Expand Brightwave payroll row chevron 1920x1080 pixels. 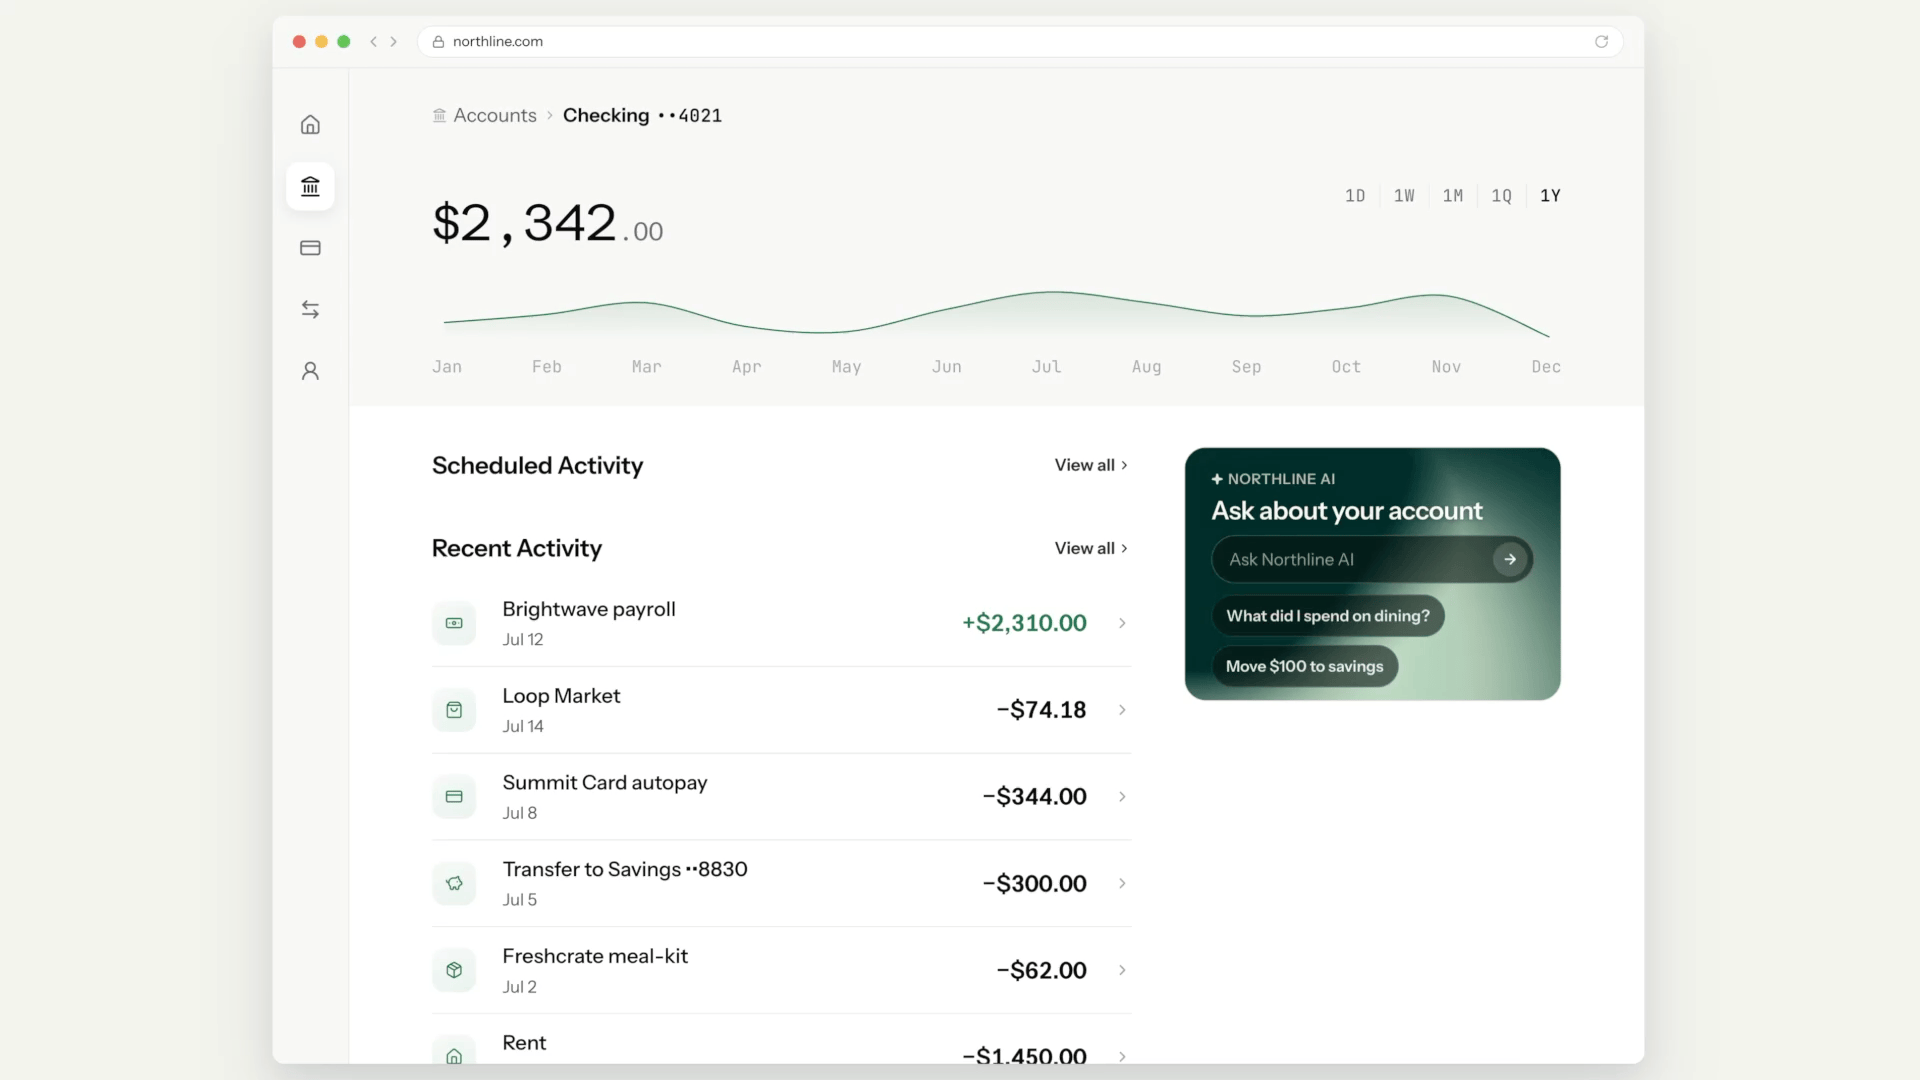click(1122, 623)
